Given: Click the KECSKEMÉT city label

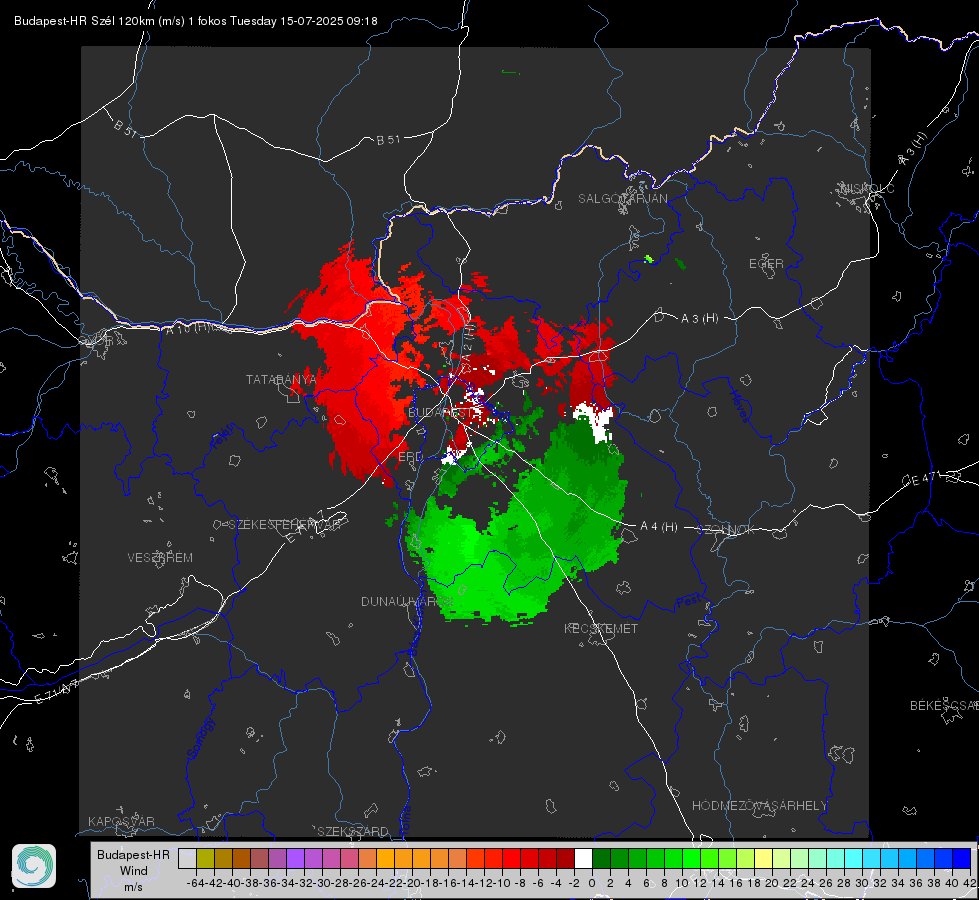Looking at the screenshot, I should pyautogui.click(x=601, y=629).
